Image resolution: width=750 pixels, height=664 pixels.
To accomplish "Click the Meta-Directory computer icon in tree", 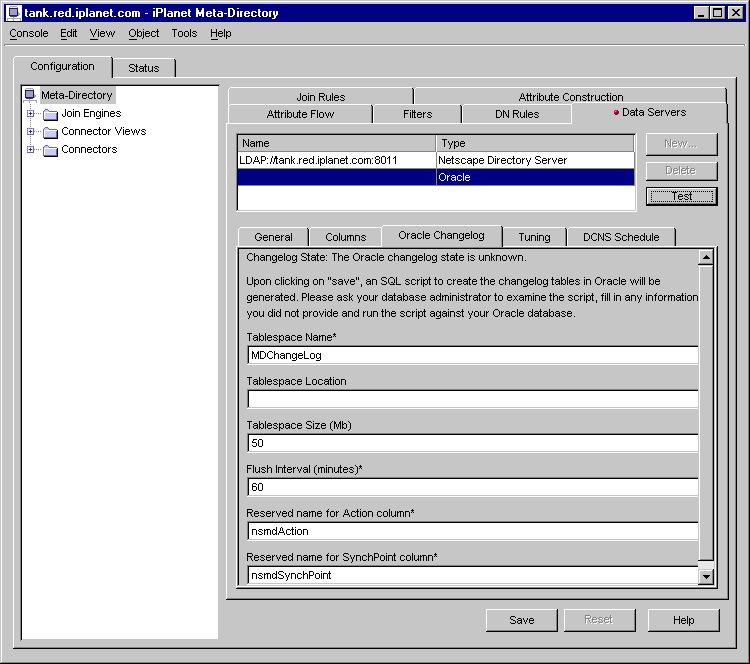I will [30, 95].
